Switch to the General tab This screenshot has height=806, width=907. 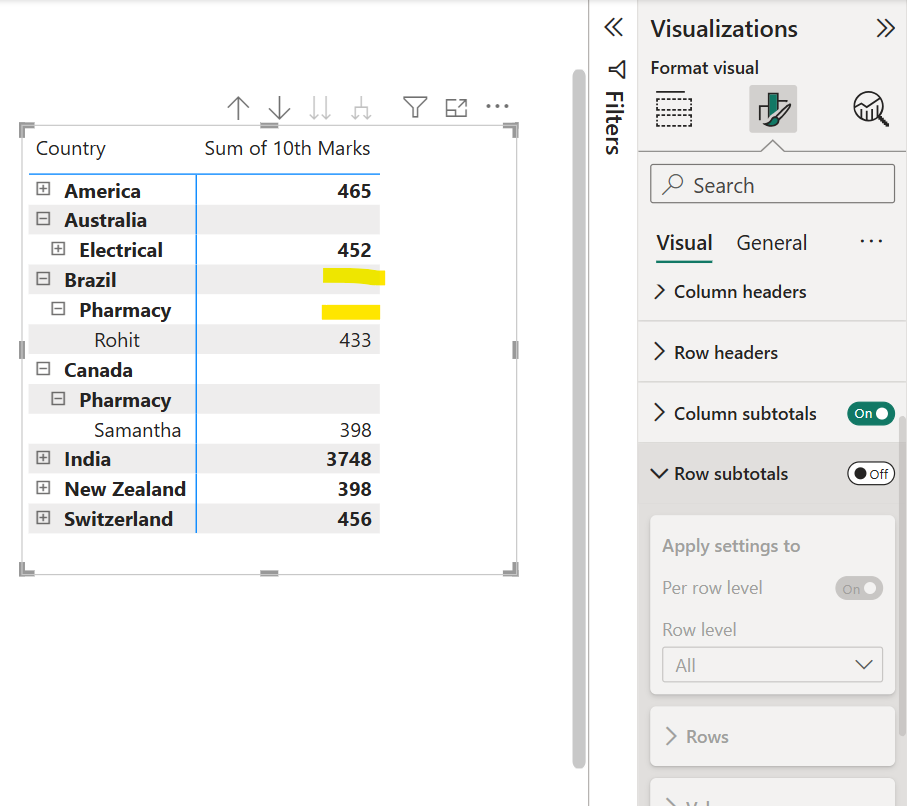tap(771, 243)
